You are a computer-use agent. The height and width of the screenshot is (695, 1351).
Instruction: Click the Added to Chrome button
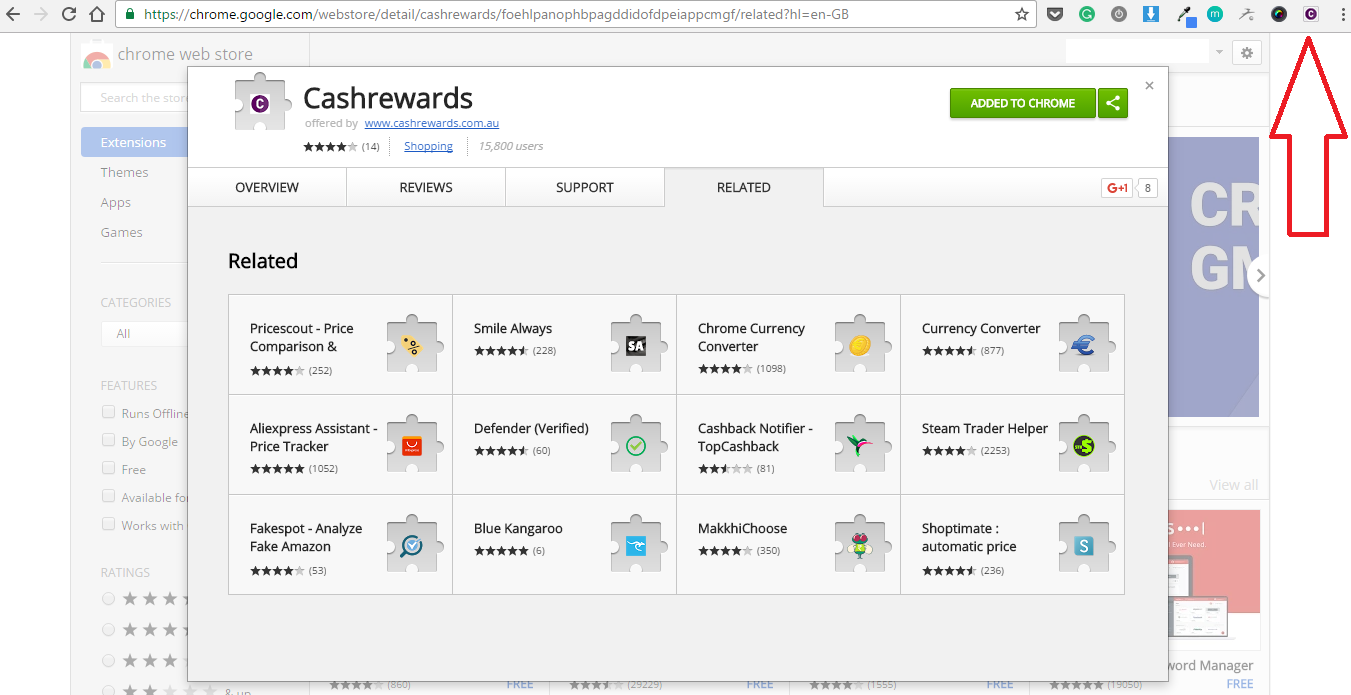click(1023, 103)
